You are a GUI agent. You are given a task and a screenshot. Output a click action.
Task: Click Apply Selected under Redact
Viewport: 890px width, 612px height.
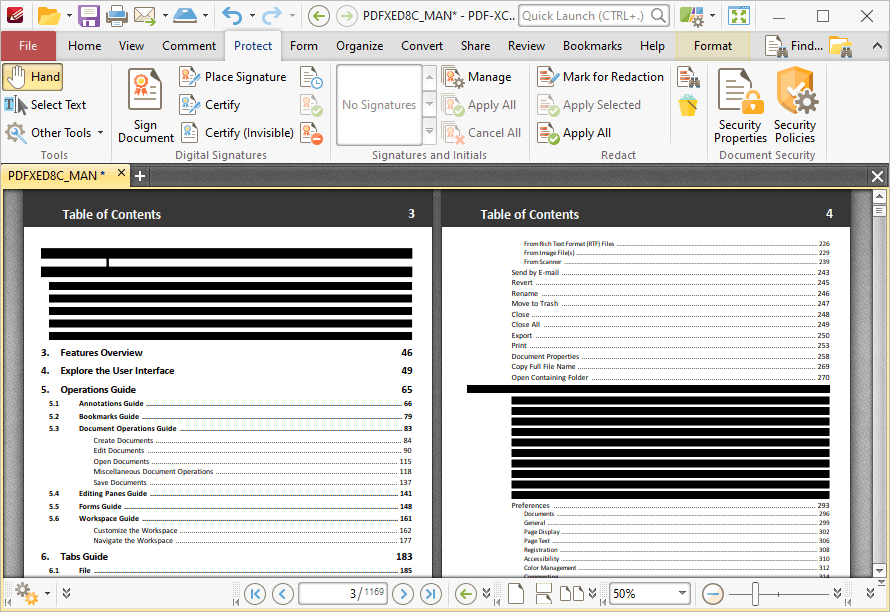tap(589, 105)
